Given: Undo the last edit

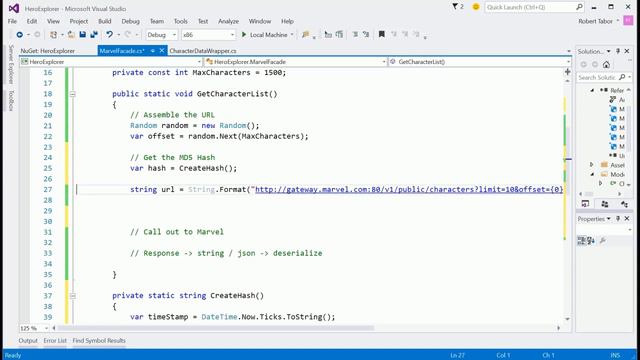Looking at the screenshot, I should [109, 35].
